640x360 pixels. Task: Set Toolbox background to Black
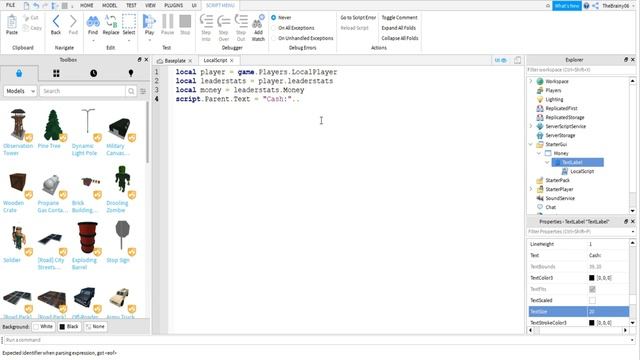69,327
